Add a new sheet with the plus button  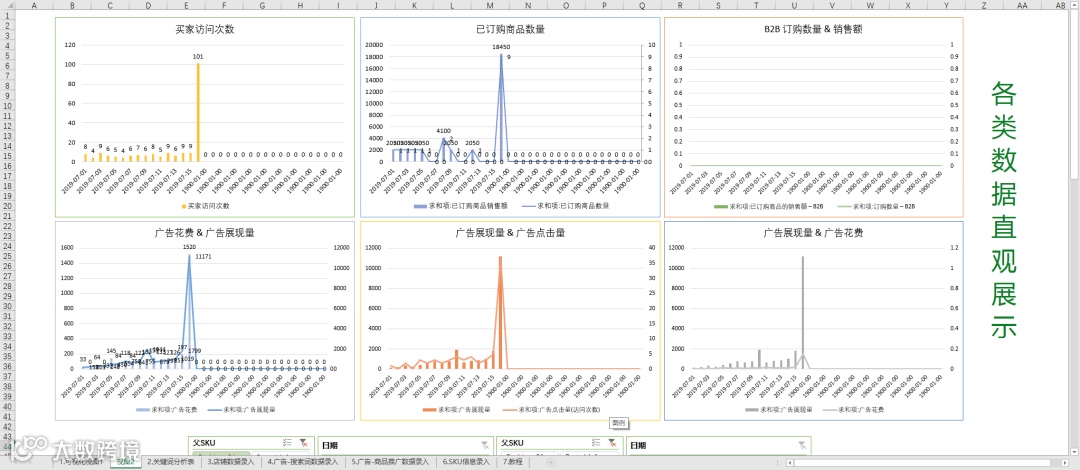pos(550,462)
